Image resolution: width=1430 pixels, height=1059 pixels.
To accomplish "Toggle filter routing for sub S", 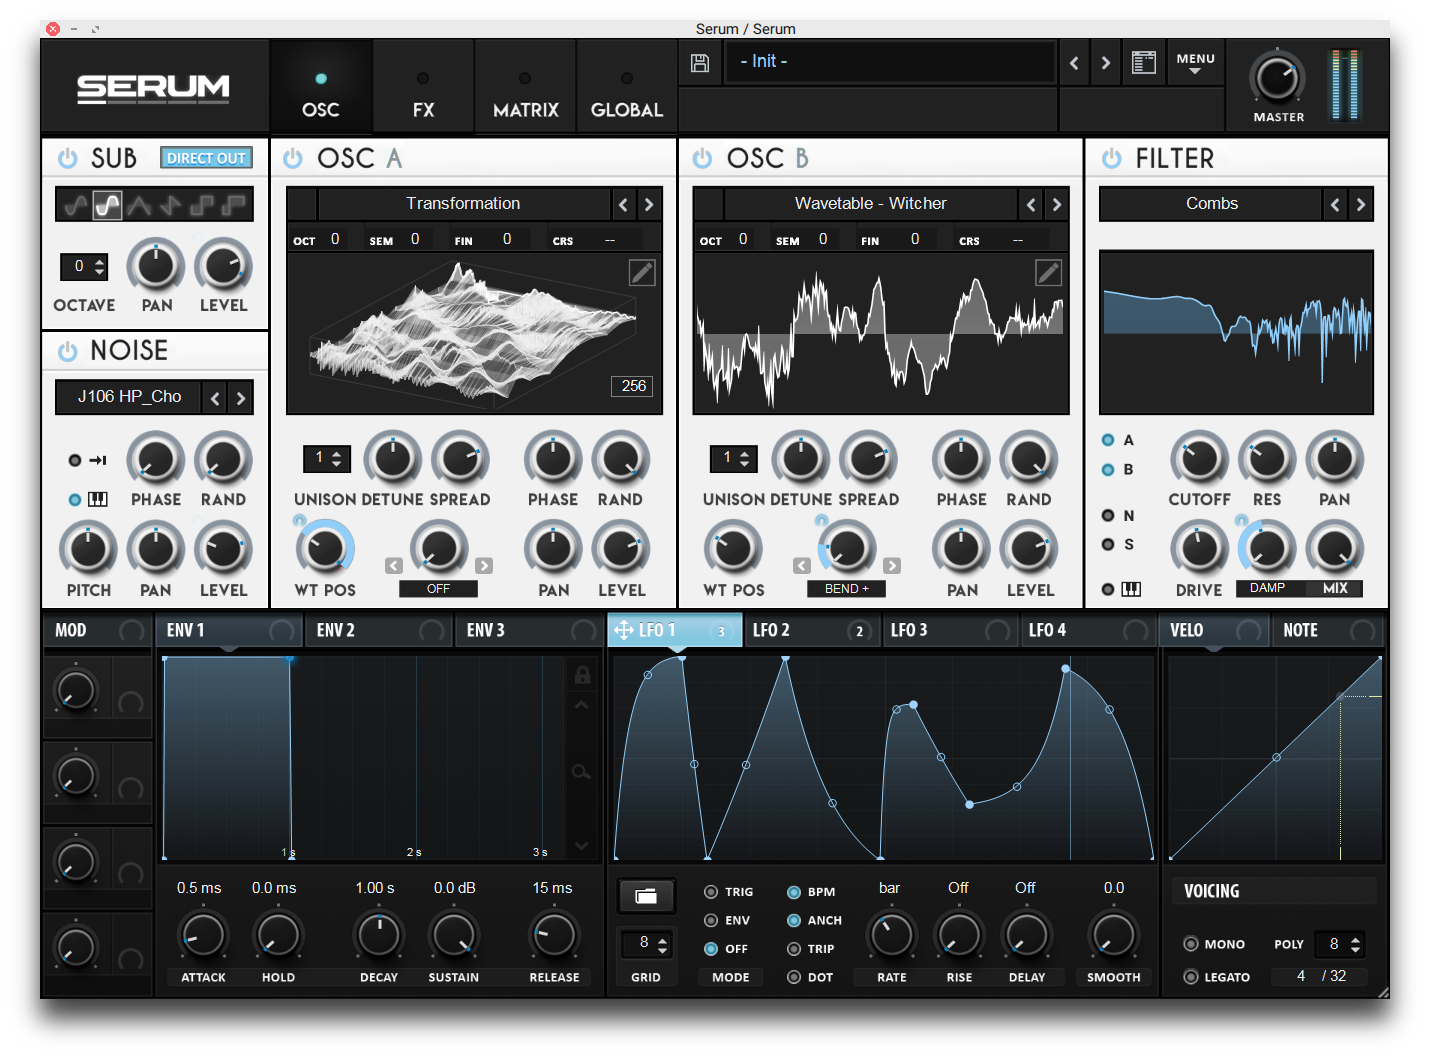I will pyautogui.click(x=1108, y=544).
